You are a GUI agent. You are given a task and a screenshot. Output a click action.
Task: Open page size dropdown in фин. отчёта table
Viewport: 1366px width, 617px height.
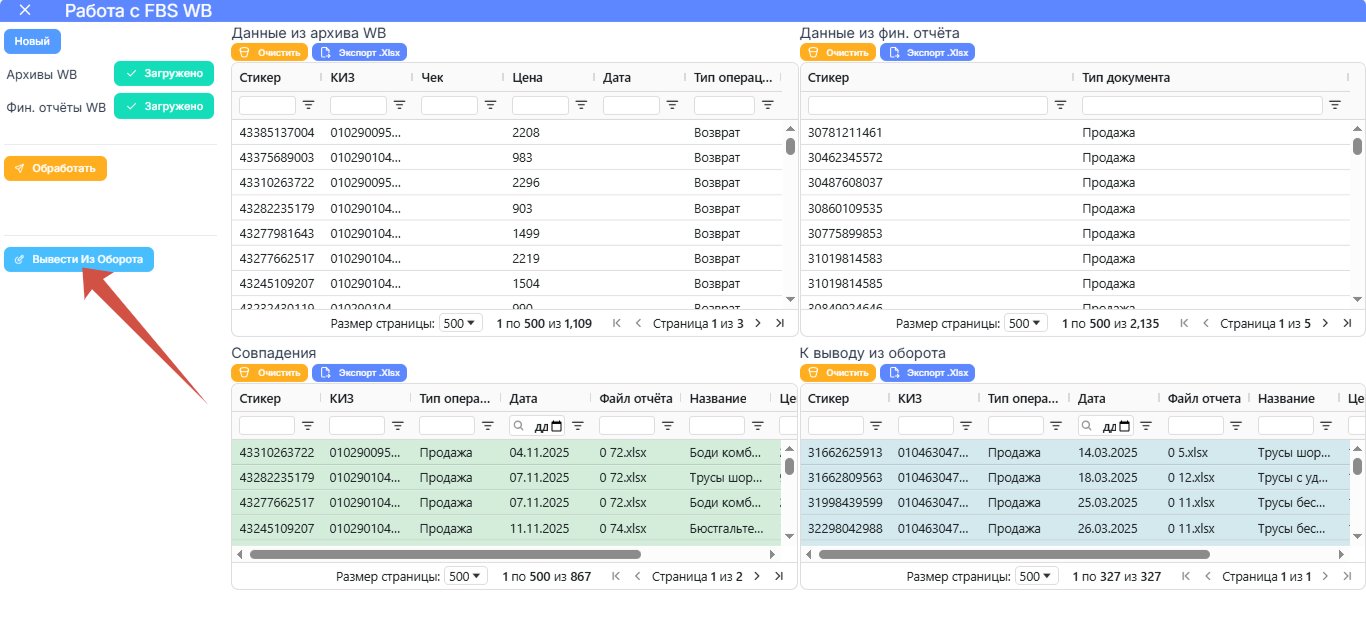(x=1026, y=323)
